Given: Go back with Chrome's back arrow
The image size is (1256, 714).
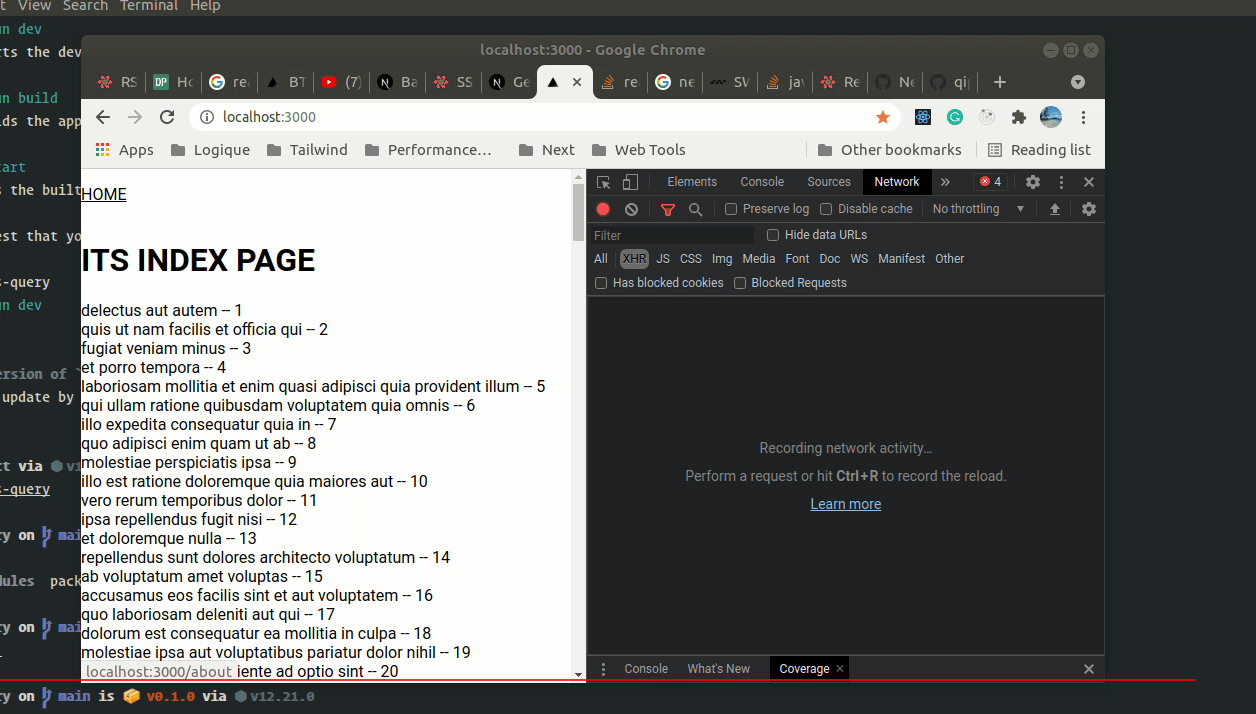Looking at the screenshot, I should click(103, 117).
